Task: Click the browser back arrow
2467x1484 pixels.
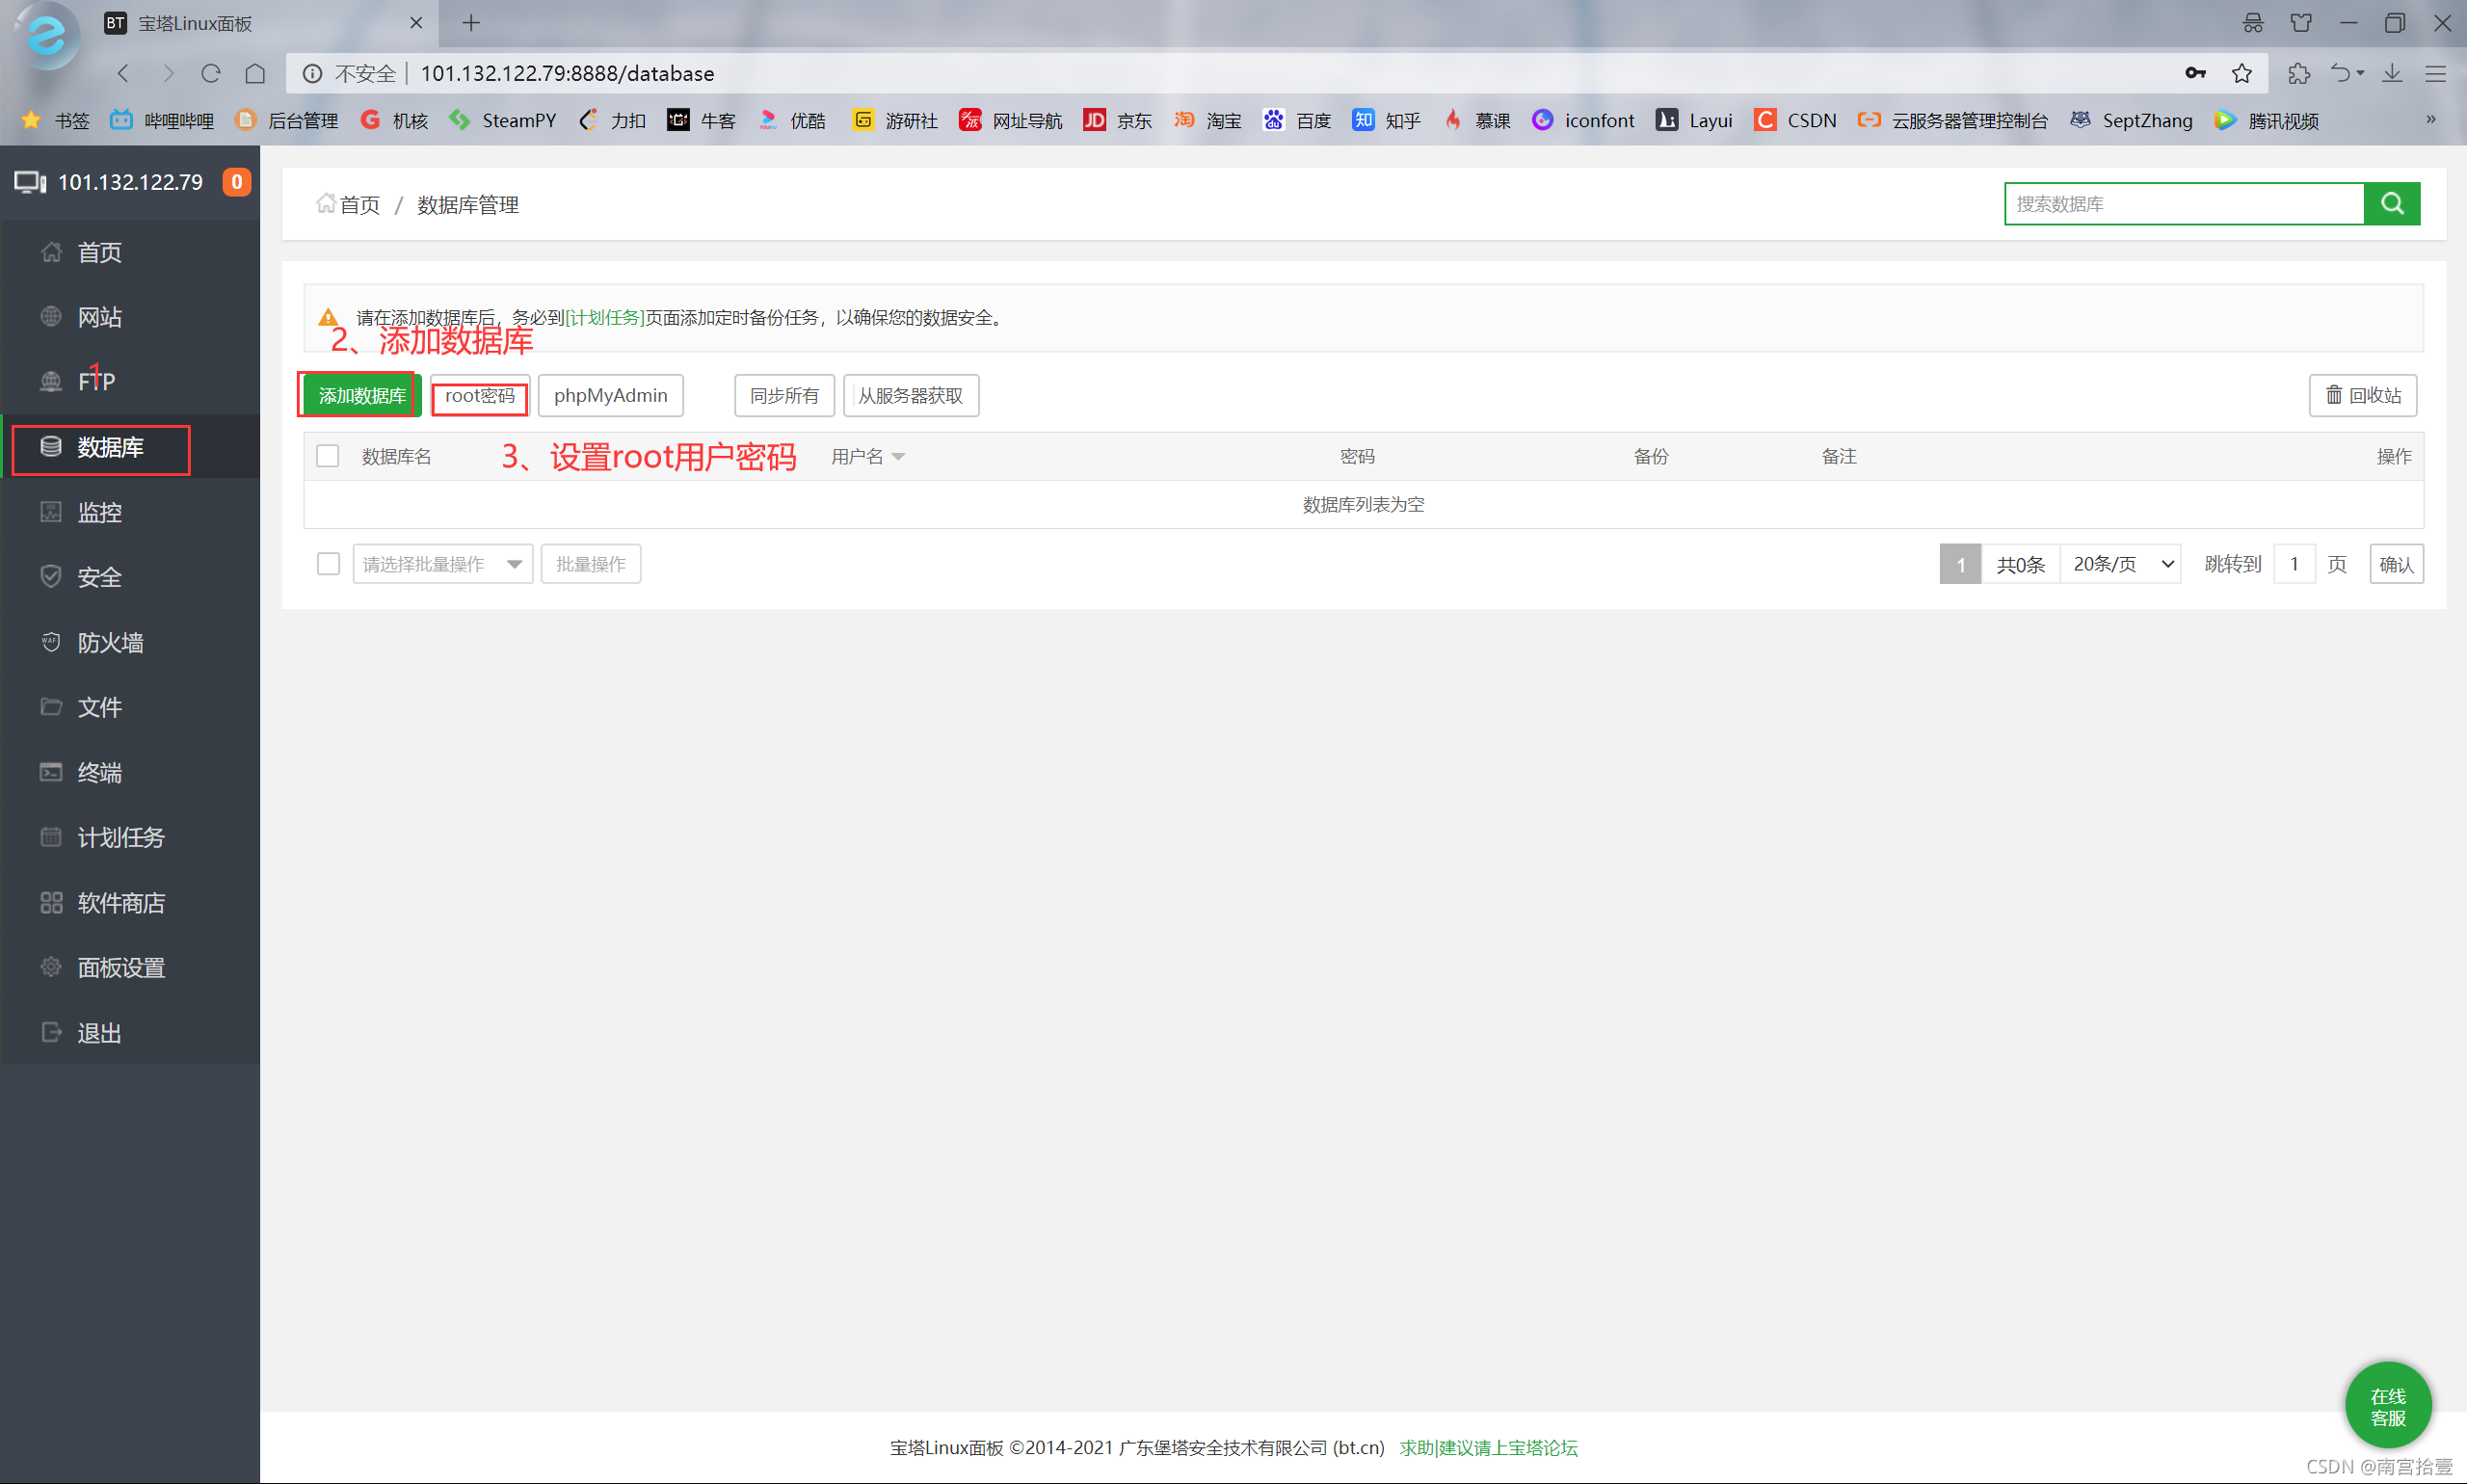Action: point(124,73)
